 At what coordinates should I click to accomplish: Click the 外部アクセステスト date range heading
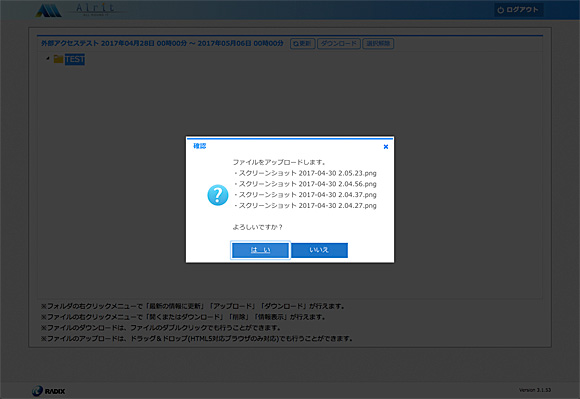click(162, 43)
